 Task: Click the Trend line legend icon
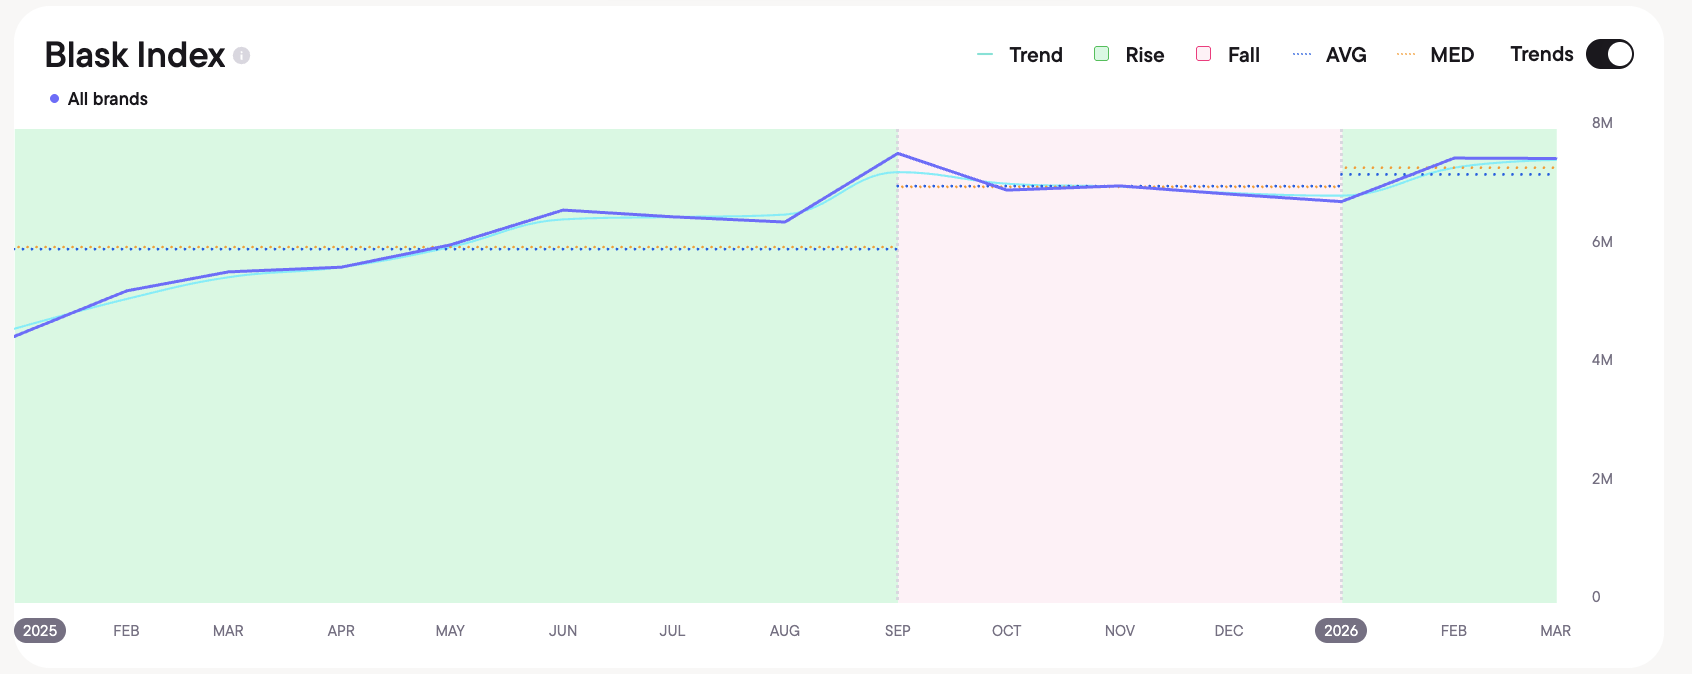(x=985, y=55)
